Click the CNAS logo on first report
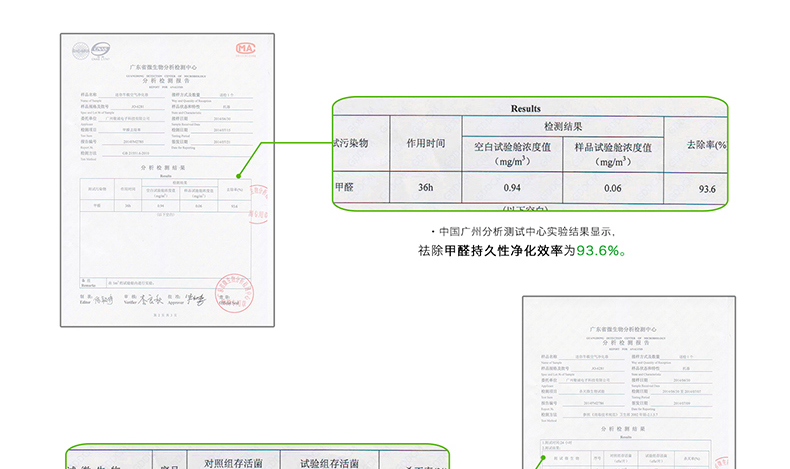Viewport: 790px width, 469px height. (x=100, y=50)
